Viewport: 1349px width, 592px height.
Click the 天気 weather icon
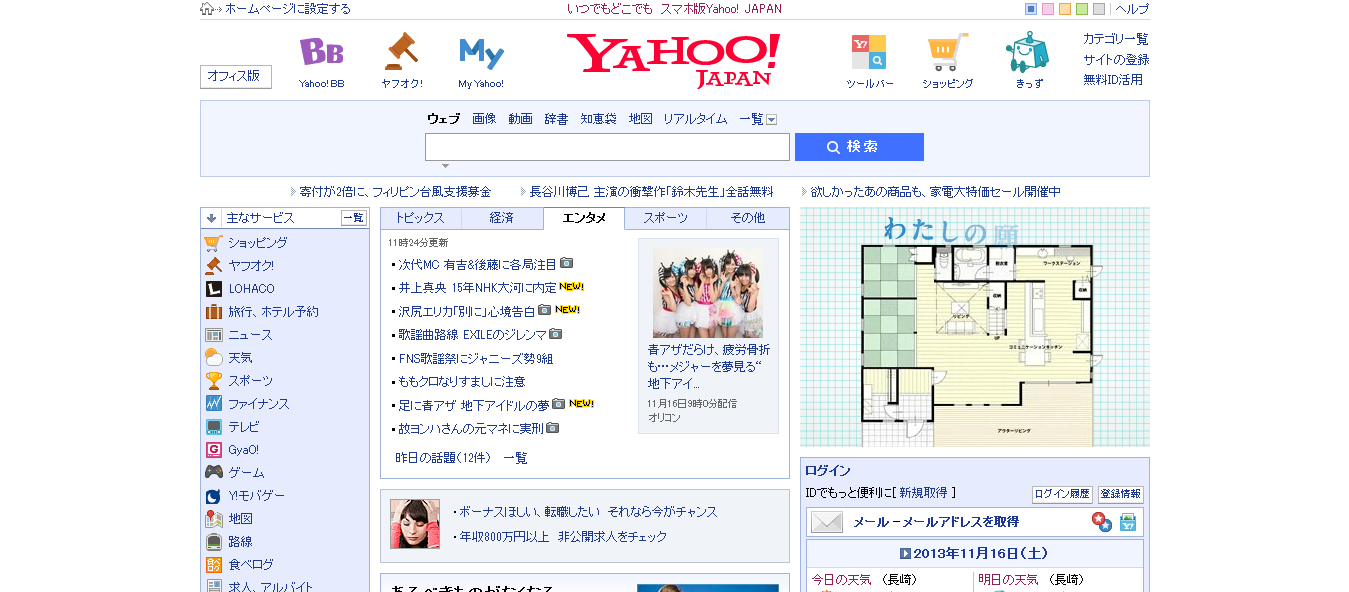(x=213, y=357)
